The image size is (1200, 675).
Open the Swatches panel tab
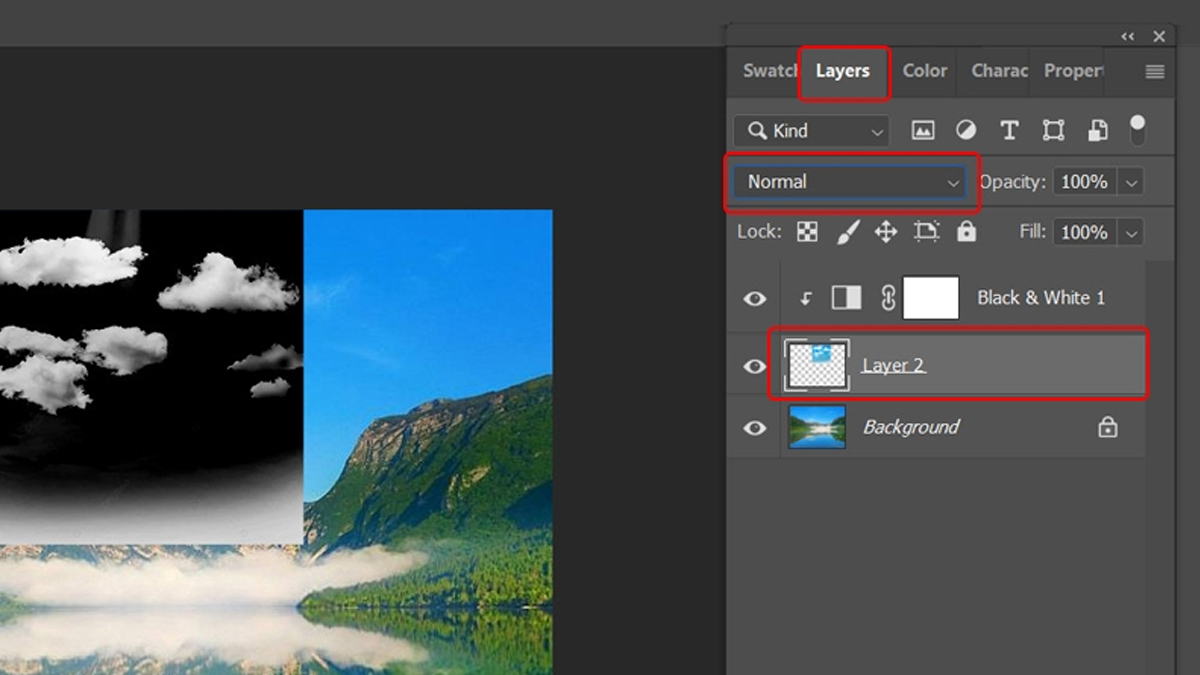[769, 71]
